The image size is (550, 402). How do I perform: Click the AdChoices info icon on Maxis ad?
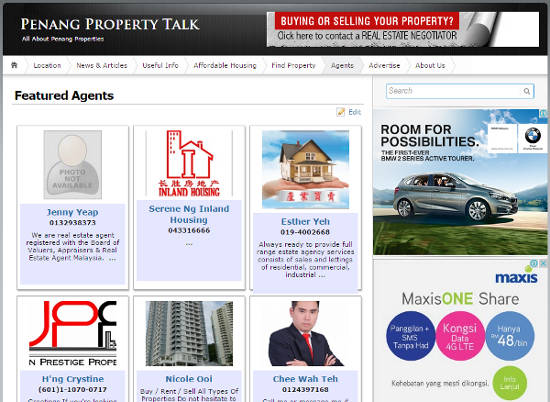pos(534,263)
